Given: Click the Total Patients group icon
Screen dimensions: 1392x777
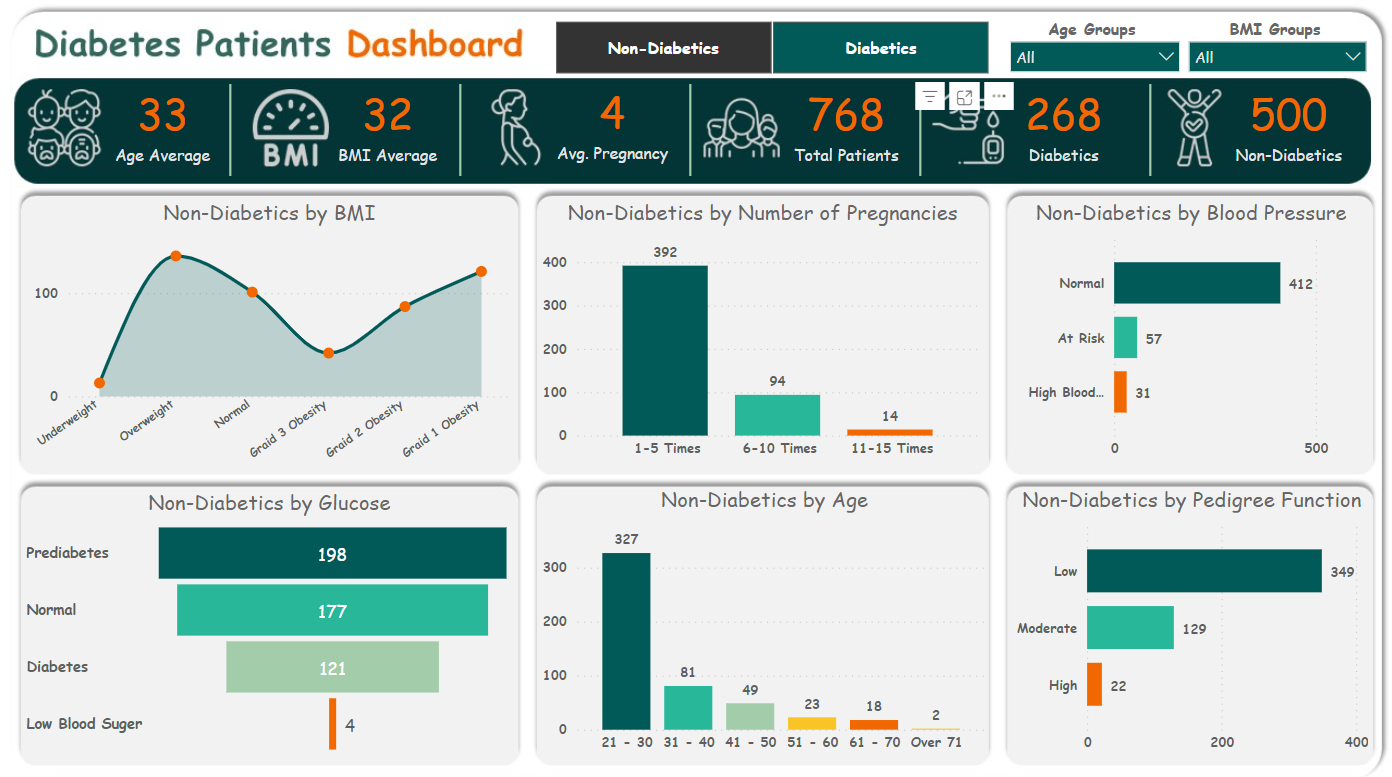Looking at the screenshot, I should tap(740, 130).
